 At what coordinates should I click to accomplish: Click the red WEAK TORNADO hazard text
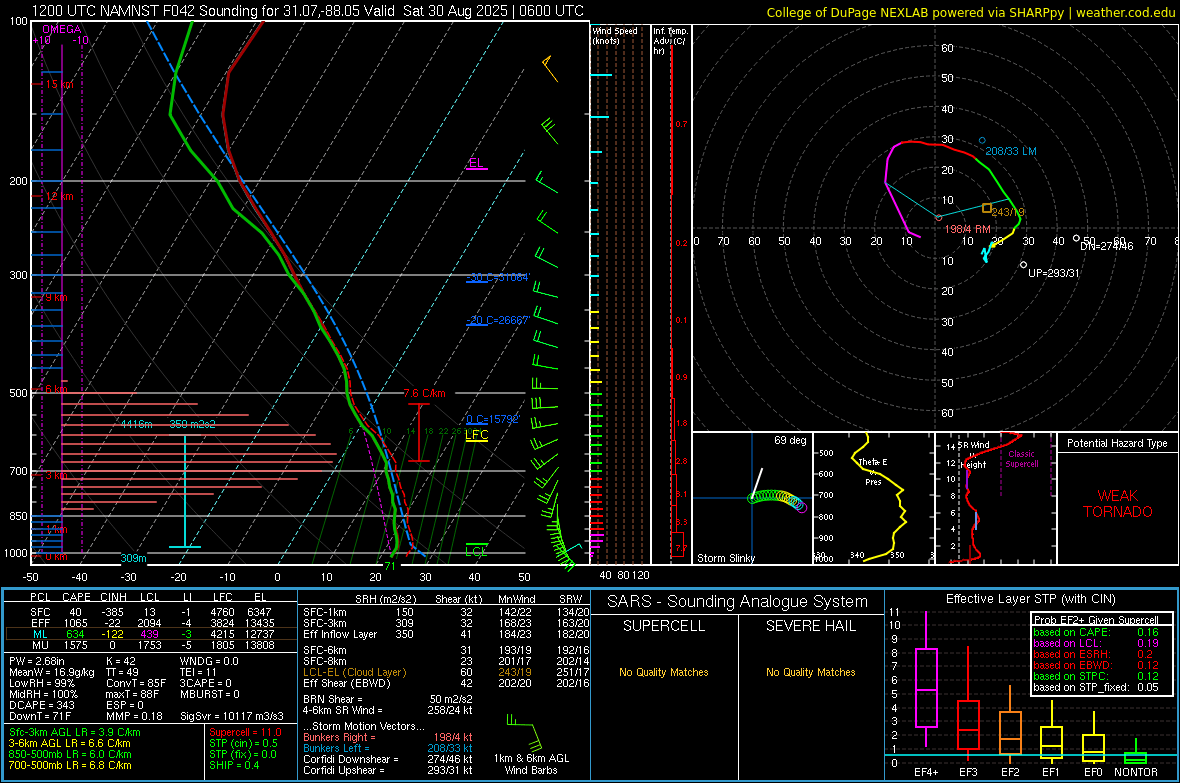coord(1118,504)
